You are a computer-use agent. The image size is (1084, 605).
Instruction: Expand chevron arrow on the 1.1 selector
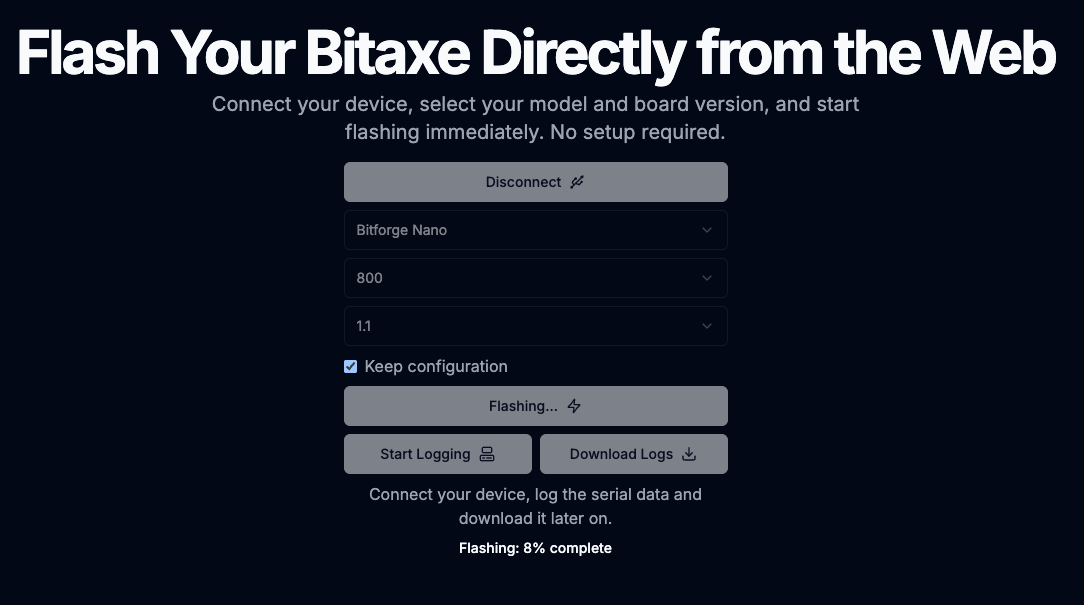(707, 326)
